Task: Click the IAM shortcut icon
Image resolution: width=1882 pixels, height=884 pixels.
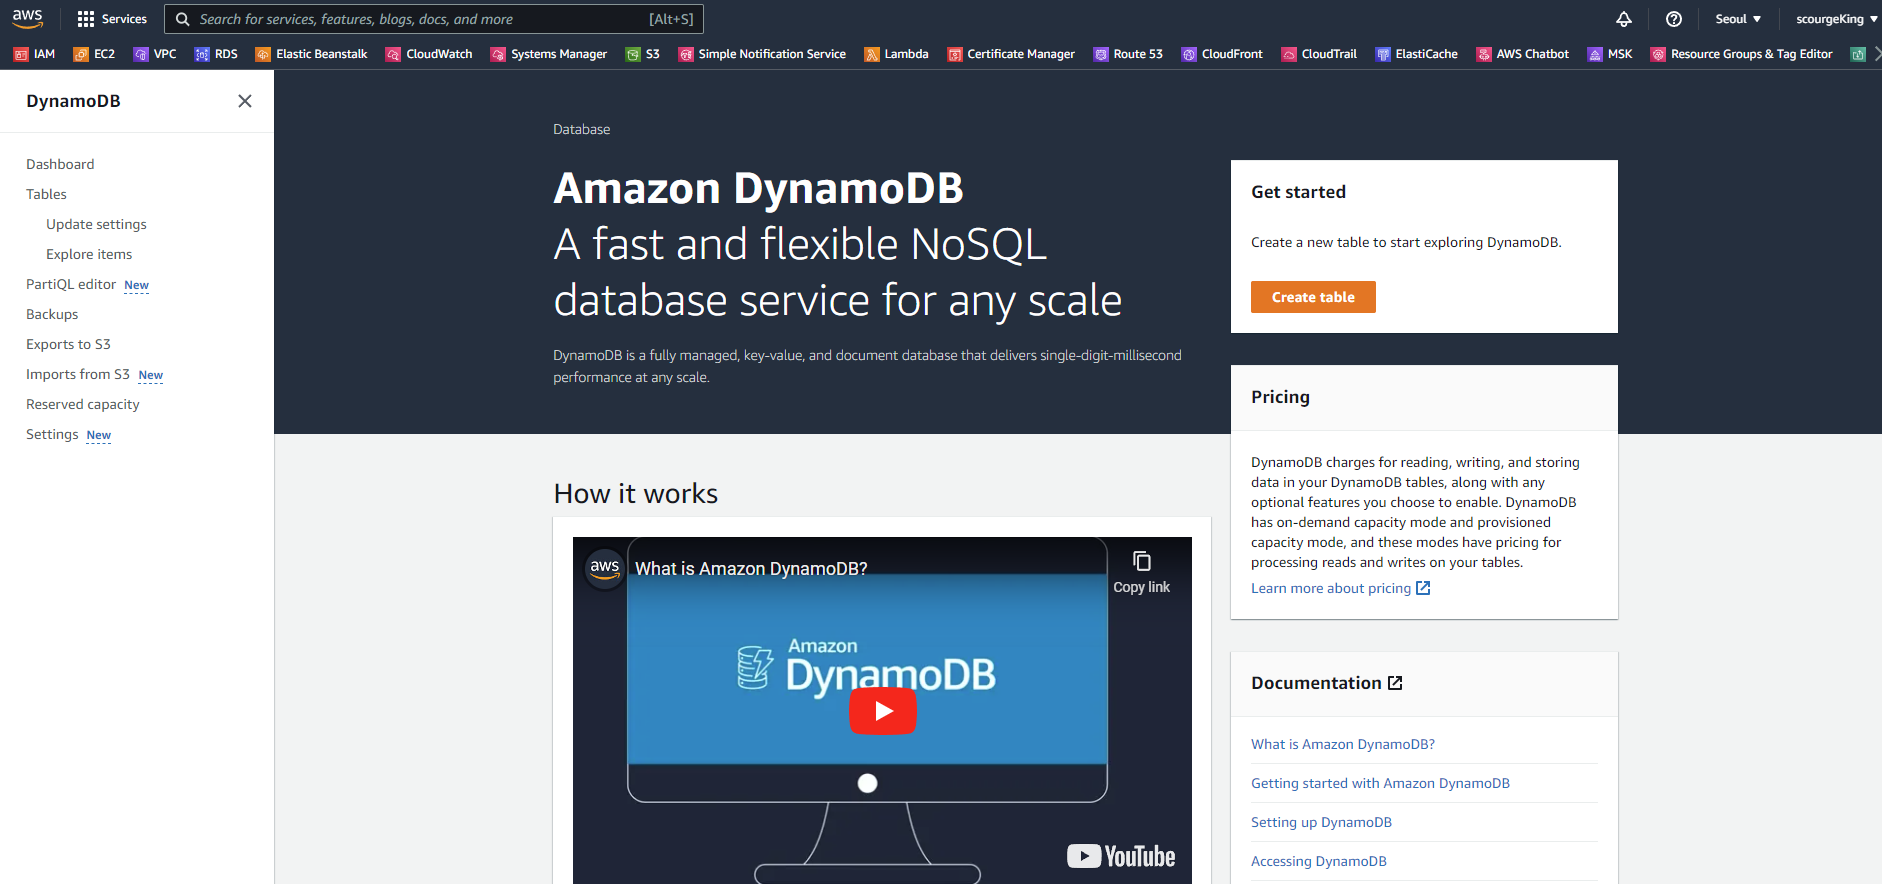Action: click(20, 54)
